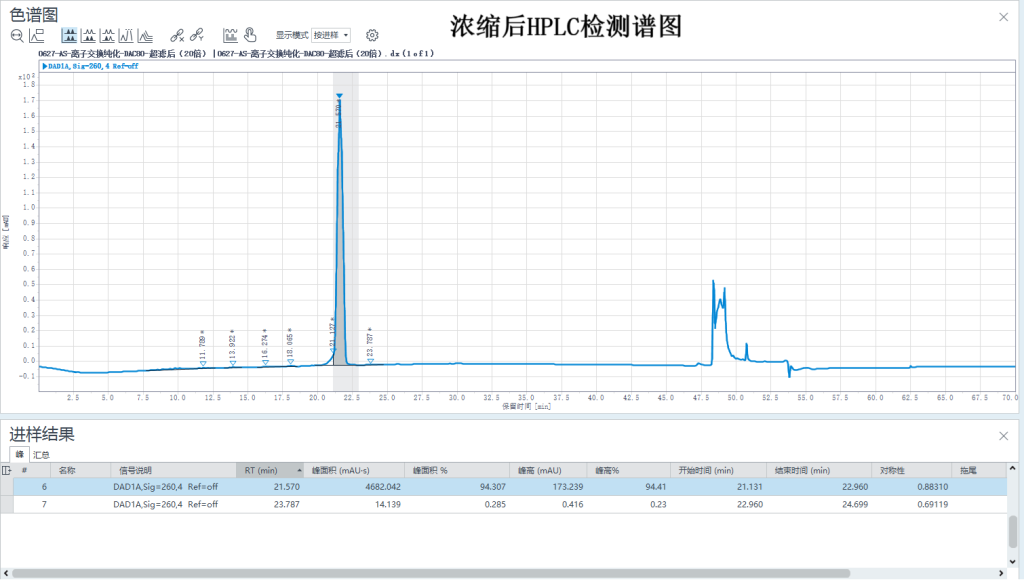
Task: Click the link Y-axis icon
Action: (197, 35)
